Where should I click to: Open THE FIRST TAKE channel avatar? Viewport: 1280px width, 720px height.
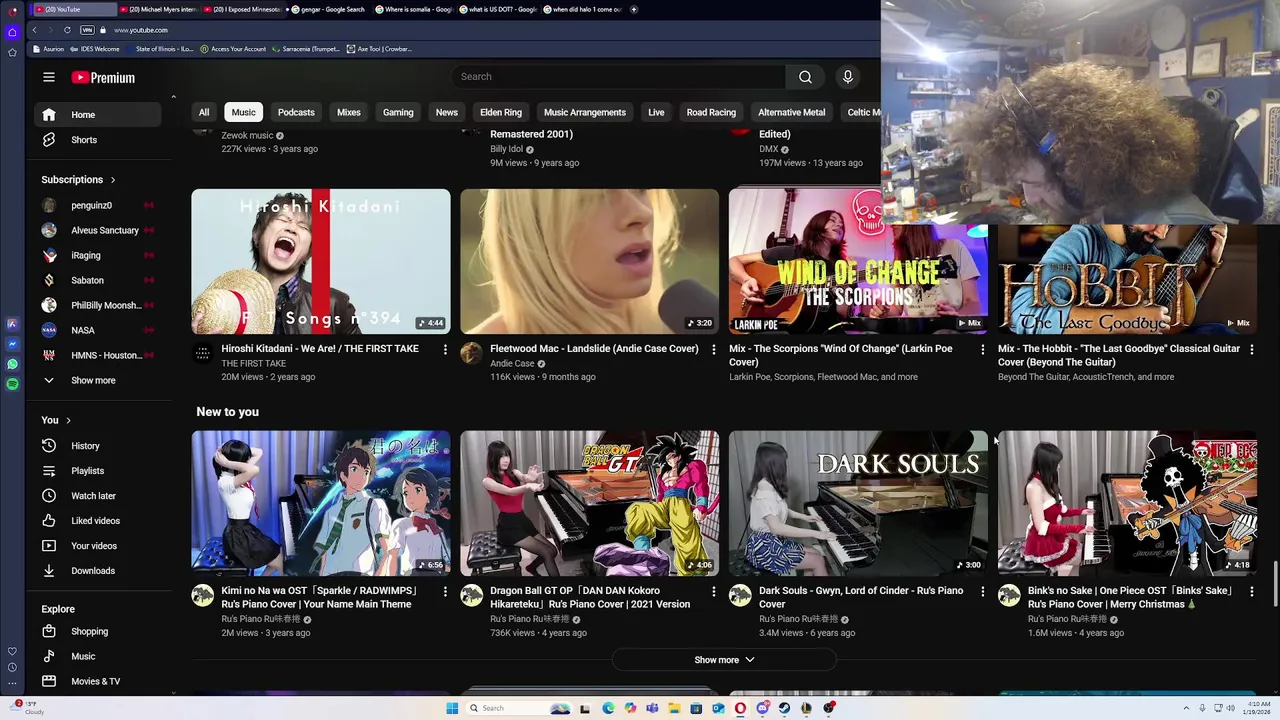point(203,353)
